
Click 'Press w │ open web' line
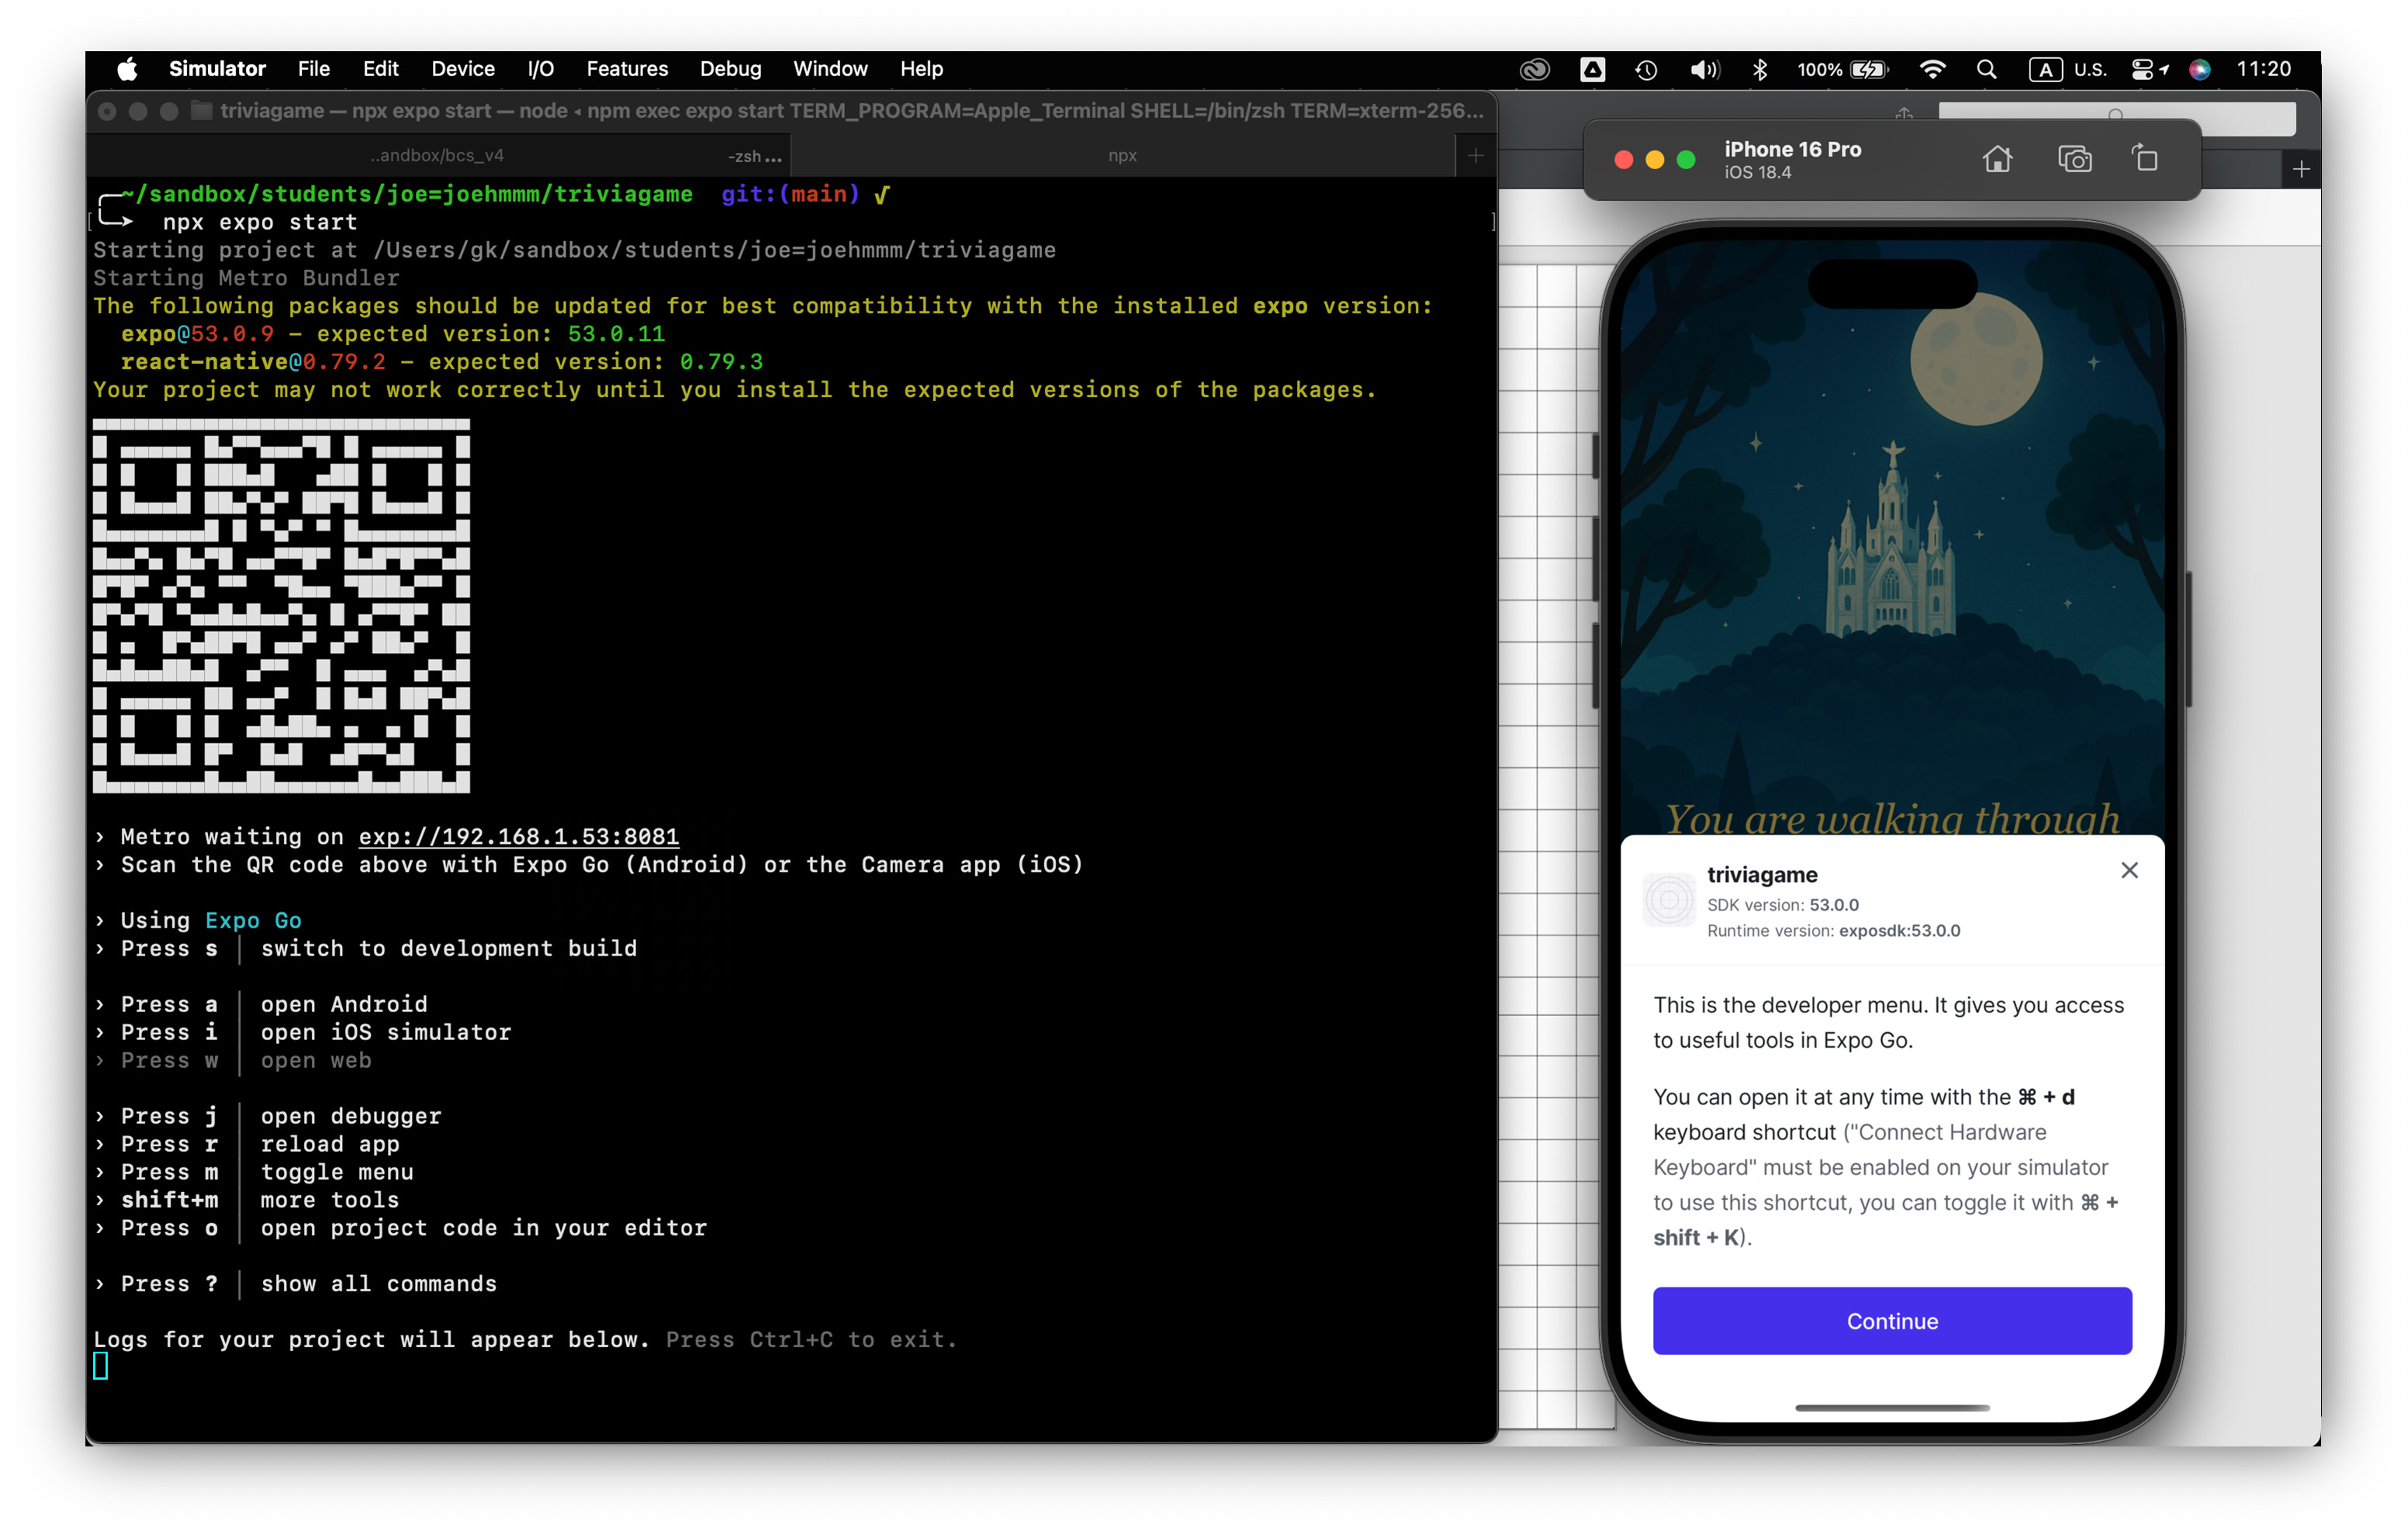click(233, 1060)
